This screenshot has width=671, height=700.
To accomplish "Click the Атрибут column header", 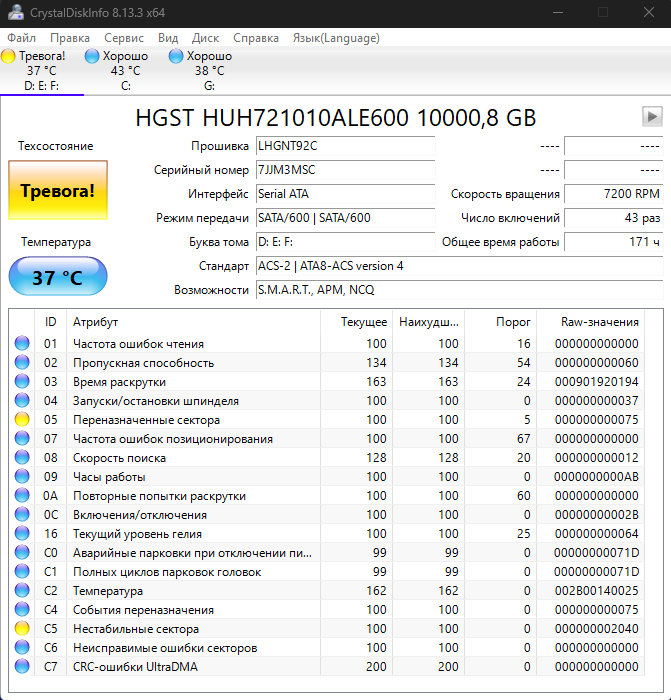I will click(193, 322).
